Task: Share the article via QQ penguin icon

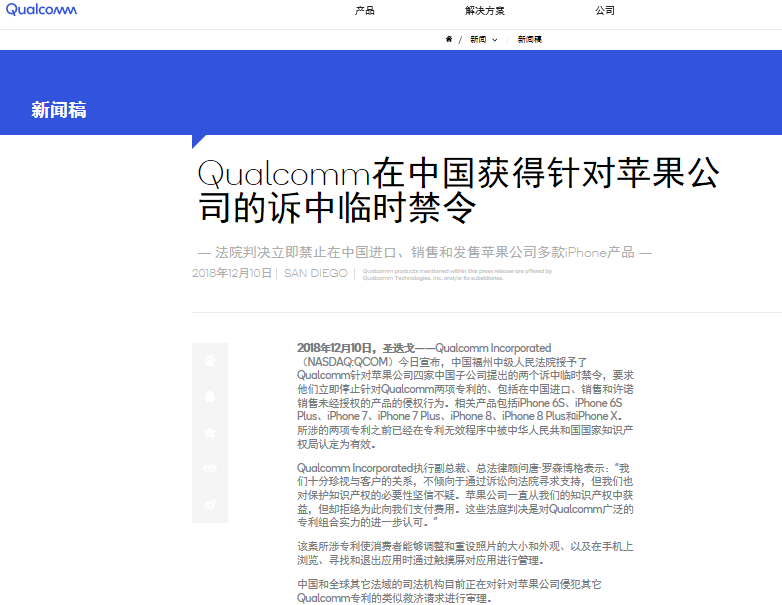Action: click(210, 397)
